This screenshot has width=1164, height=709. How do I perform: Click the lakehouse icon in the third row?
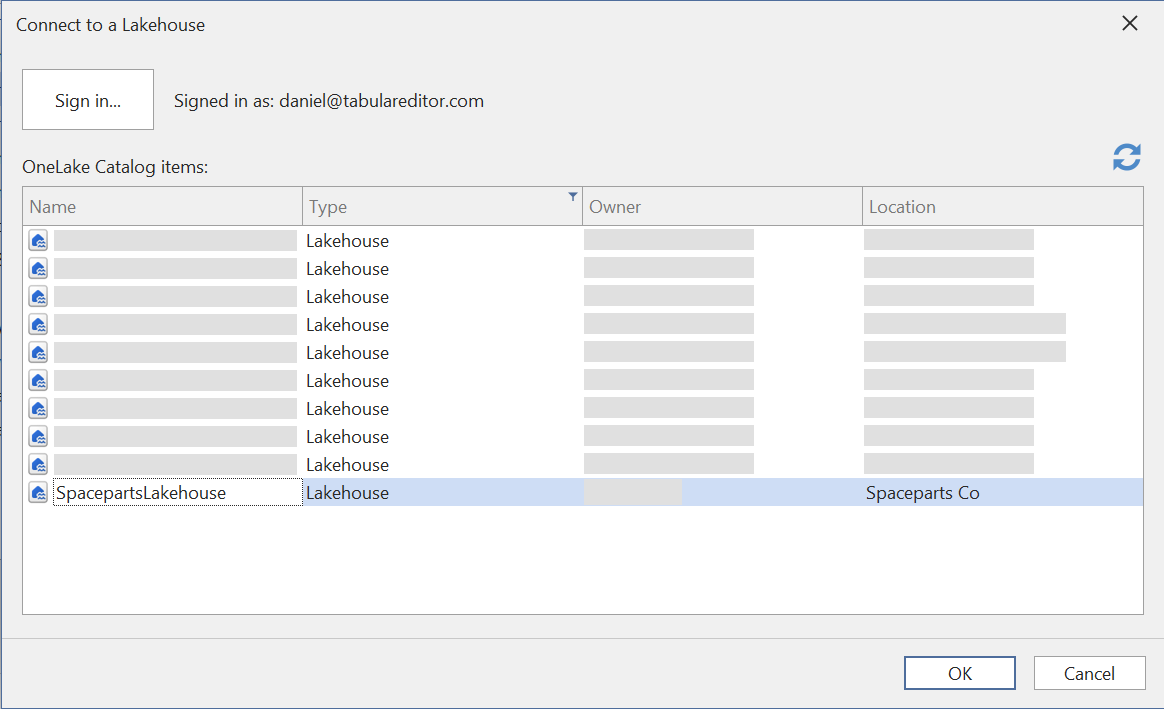(37, 296)
